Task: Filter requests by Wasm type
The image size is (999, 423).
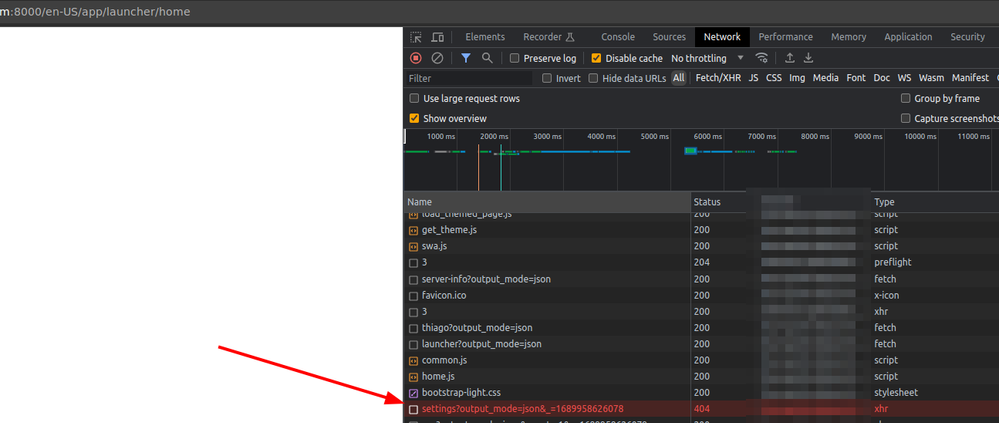Action: (931, 78)
